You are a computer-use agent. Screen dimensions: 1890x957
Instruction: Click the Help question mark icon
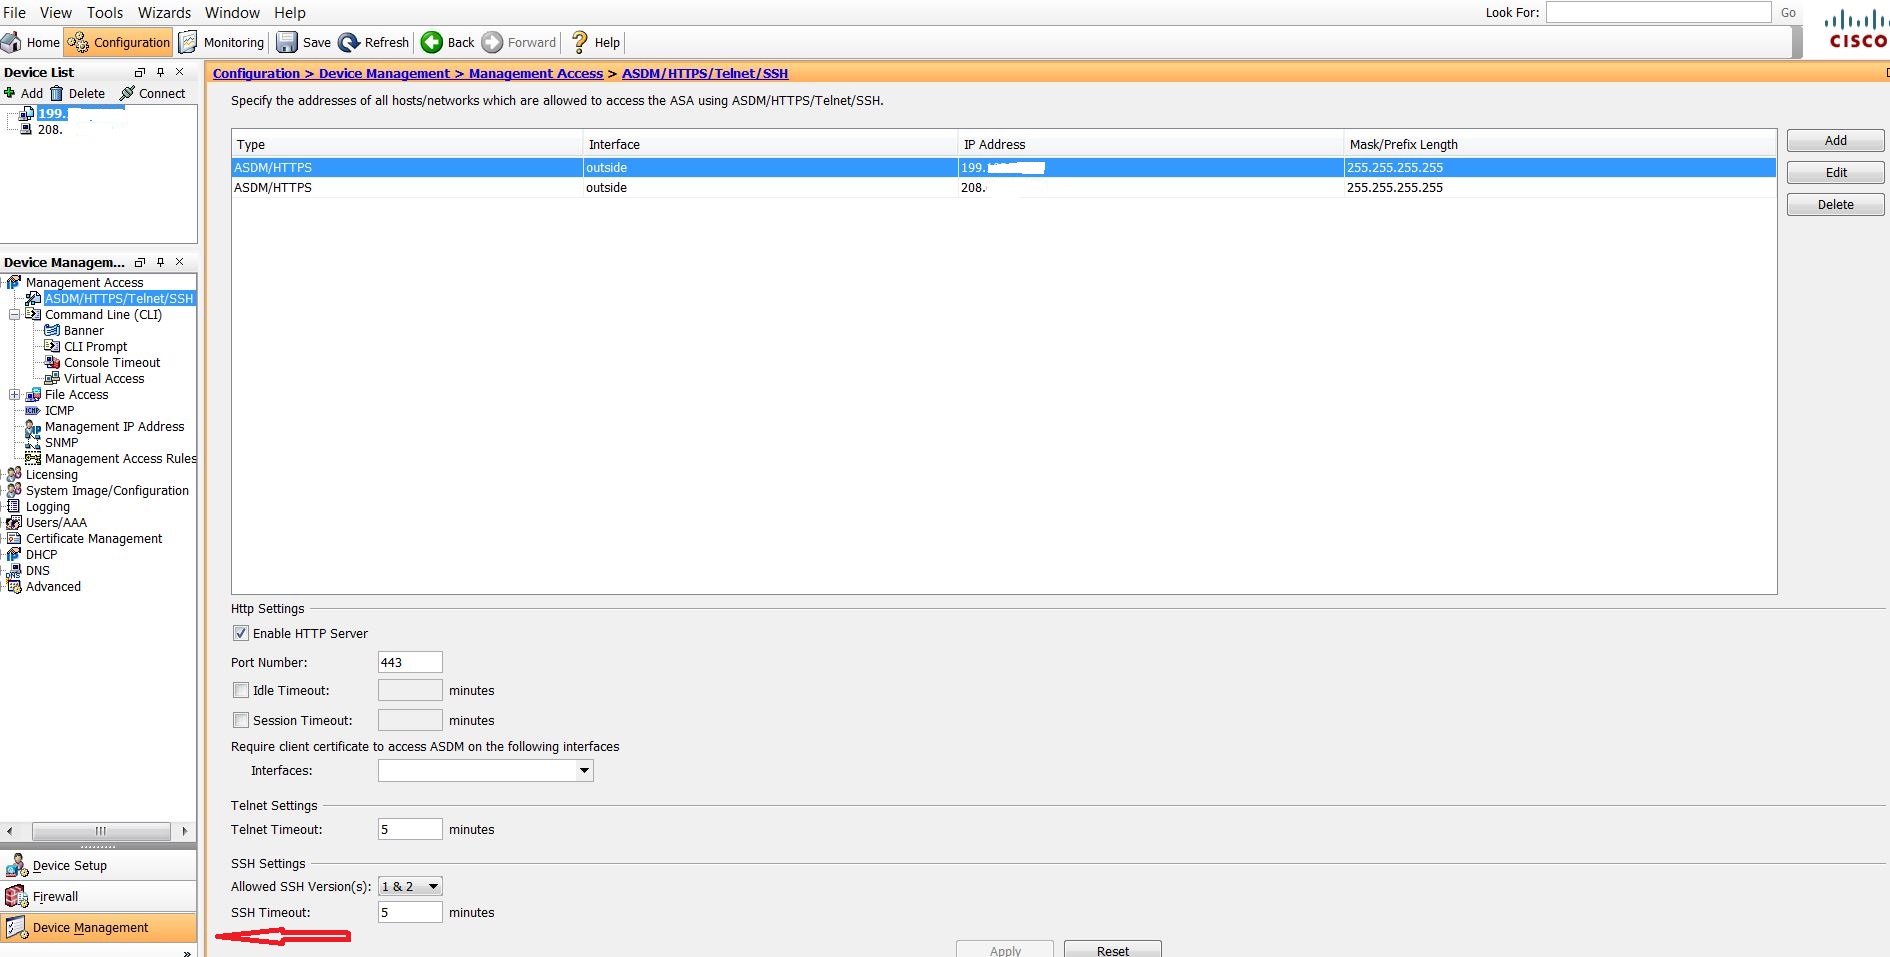(x=580, y=42)
